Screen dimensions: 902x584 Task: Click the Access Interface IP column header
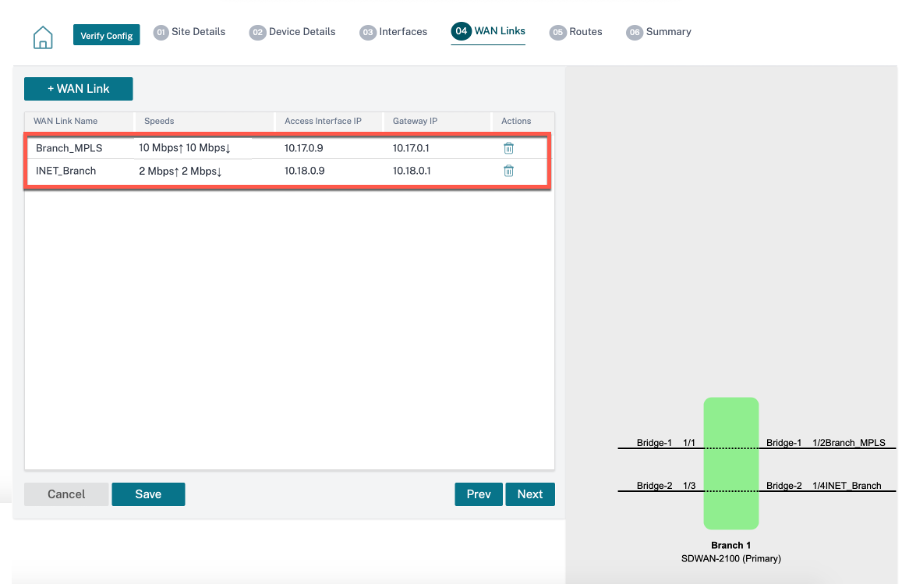(x=323, y=121)
